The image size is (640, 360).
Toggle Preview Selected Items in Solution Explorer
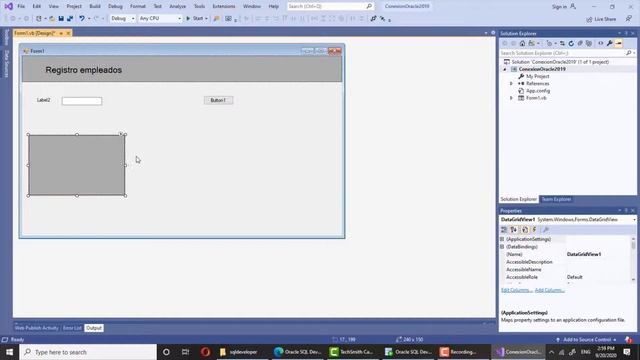click(x=619, y=43)
